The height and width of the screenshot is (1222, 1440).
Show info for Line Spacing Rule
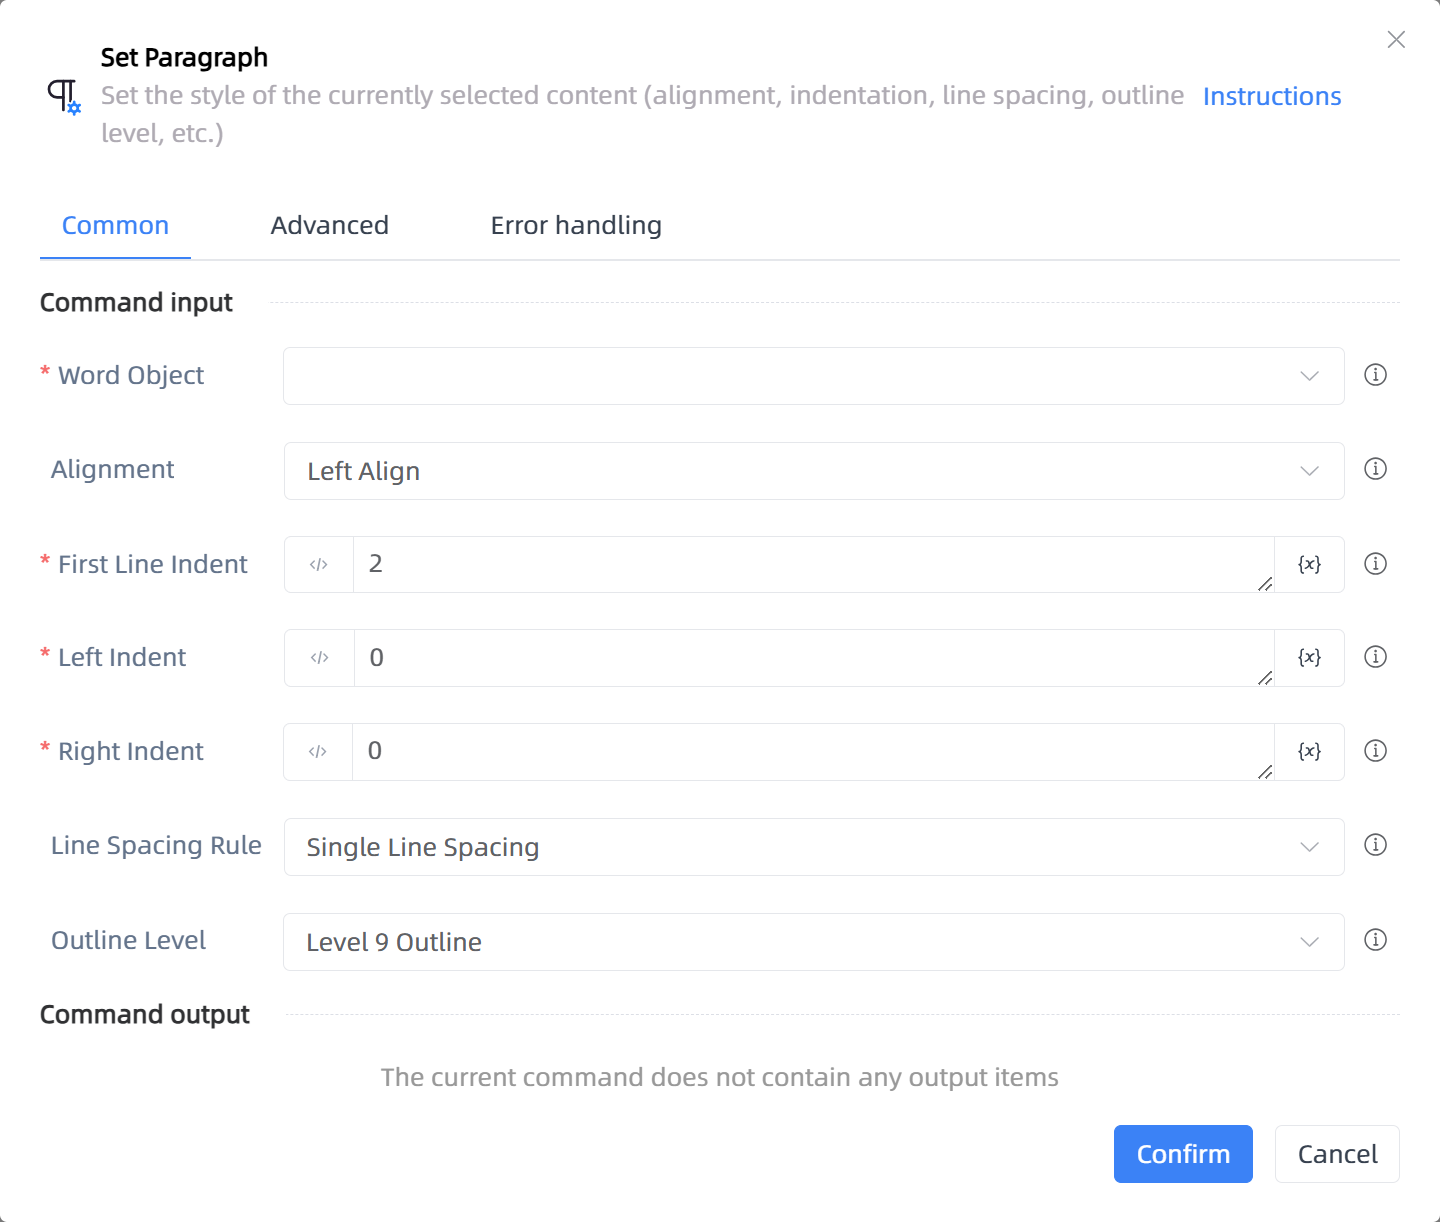1376,845
